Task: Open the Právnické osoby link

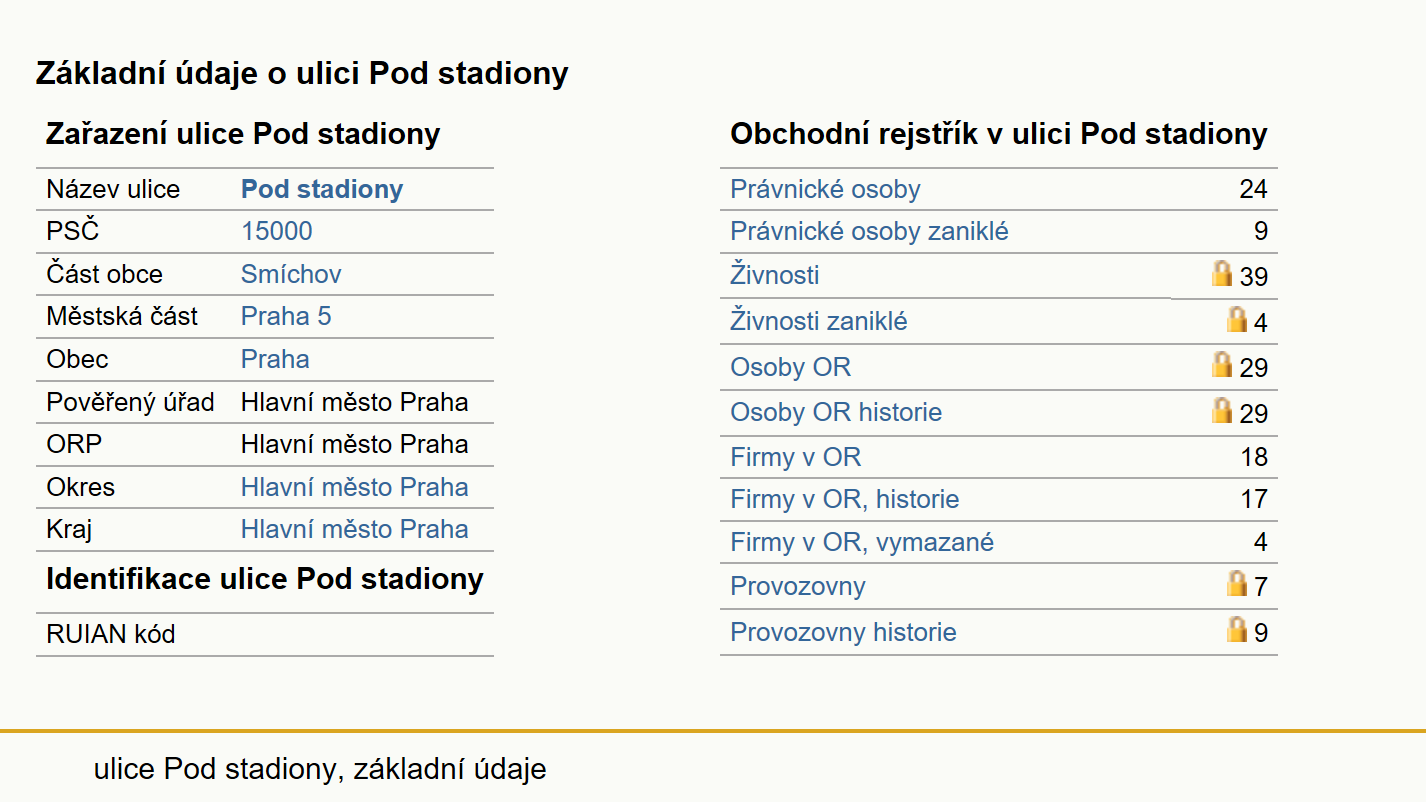Action: coord(825,190)
